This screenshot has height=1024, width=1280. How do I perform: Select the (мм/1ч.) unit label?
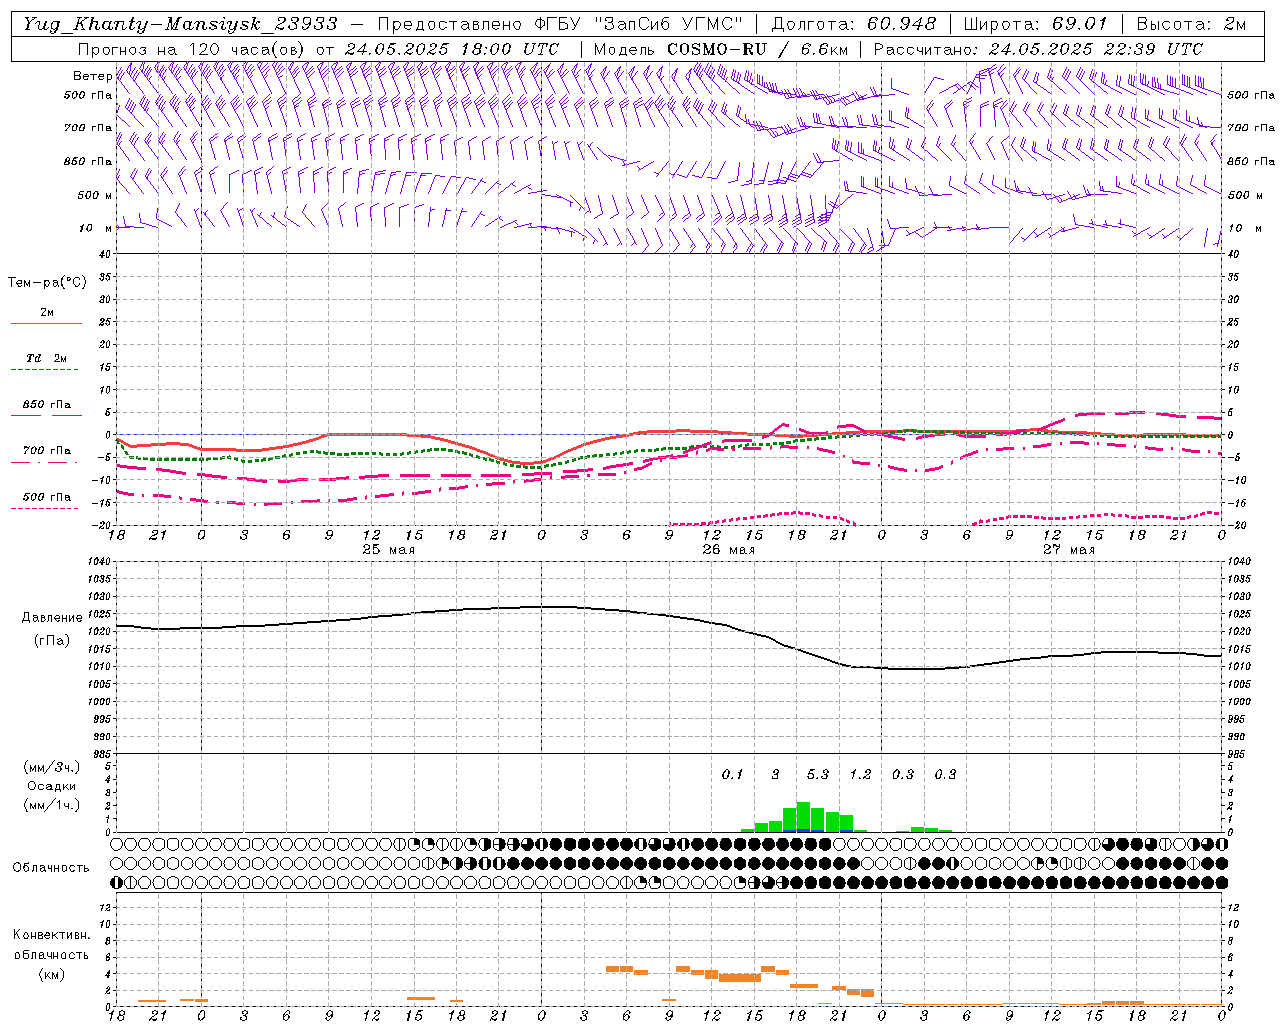tap(52, 805)
